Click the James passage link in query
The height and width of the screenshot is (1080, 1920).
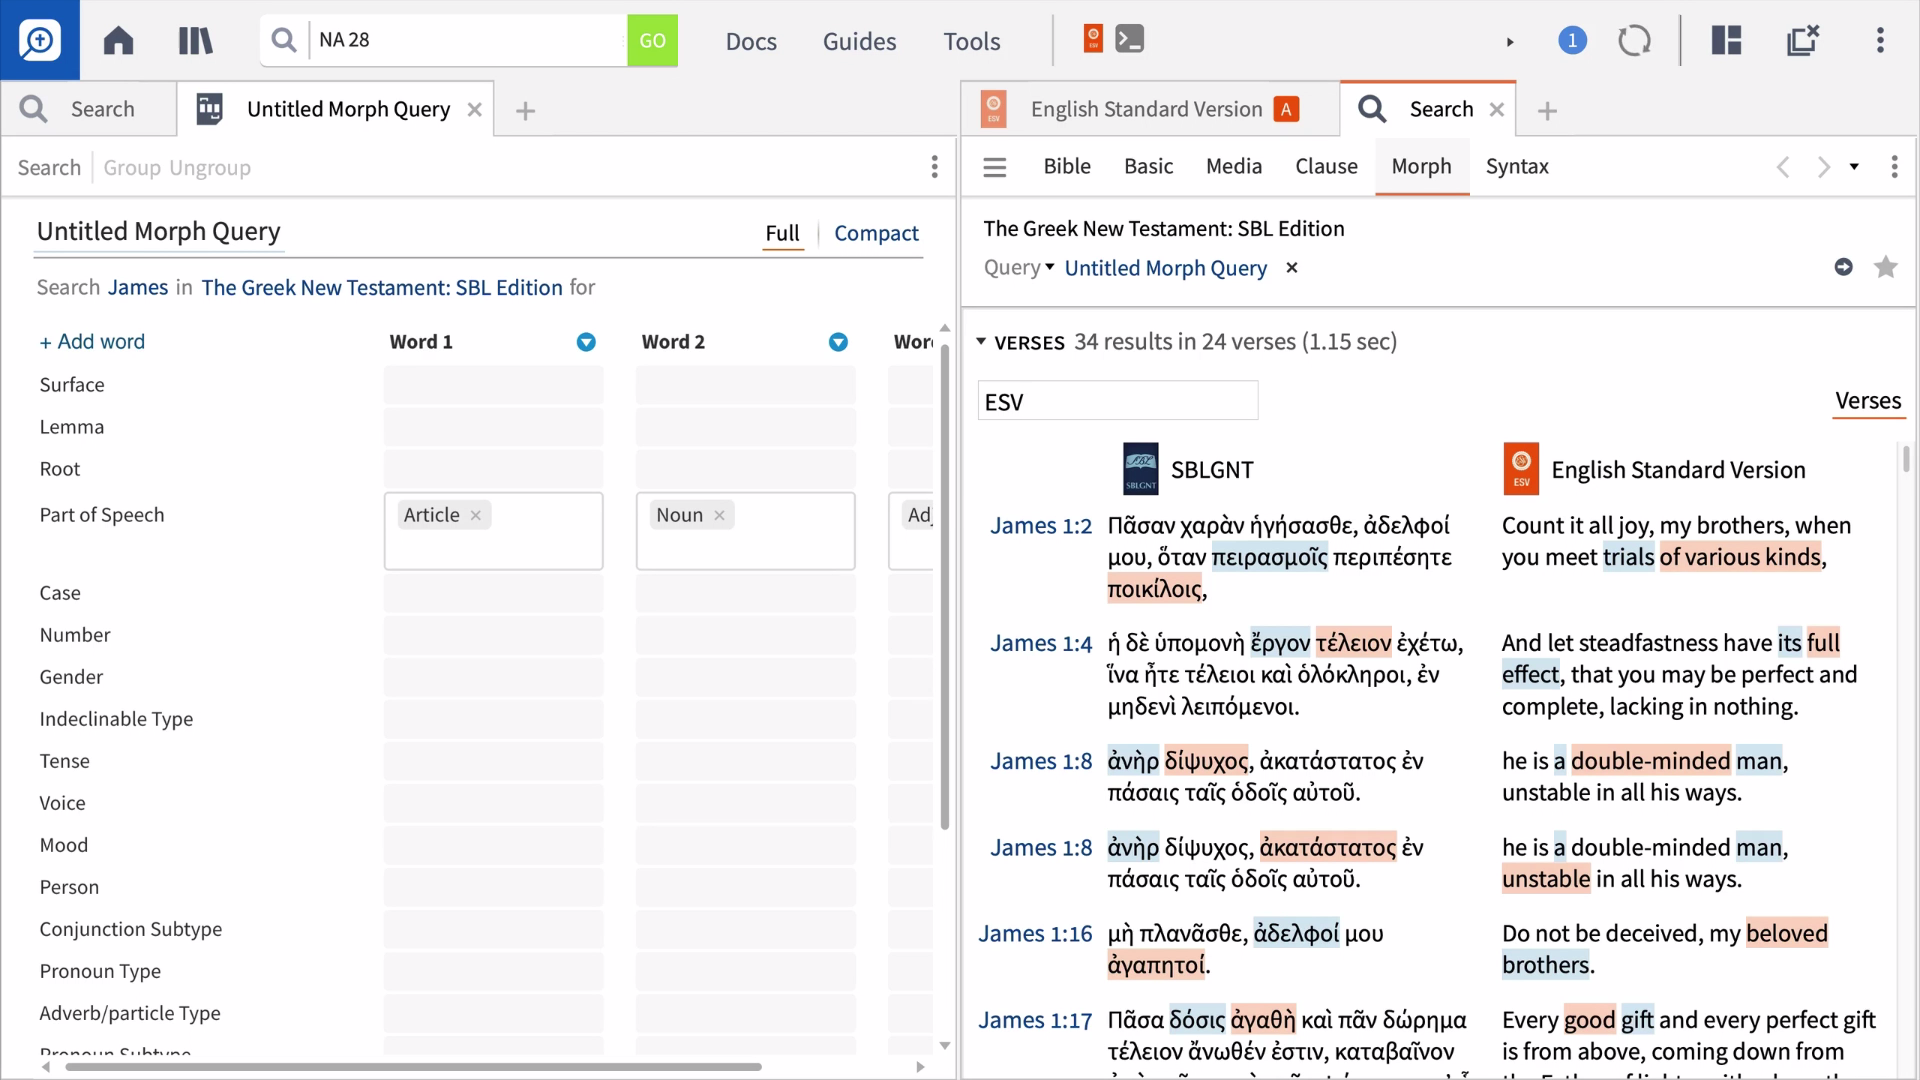(x=138, y=288)
